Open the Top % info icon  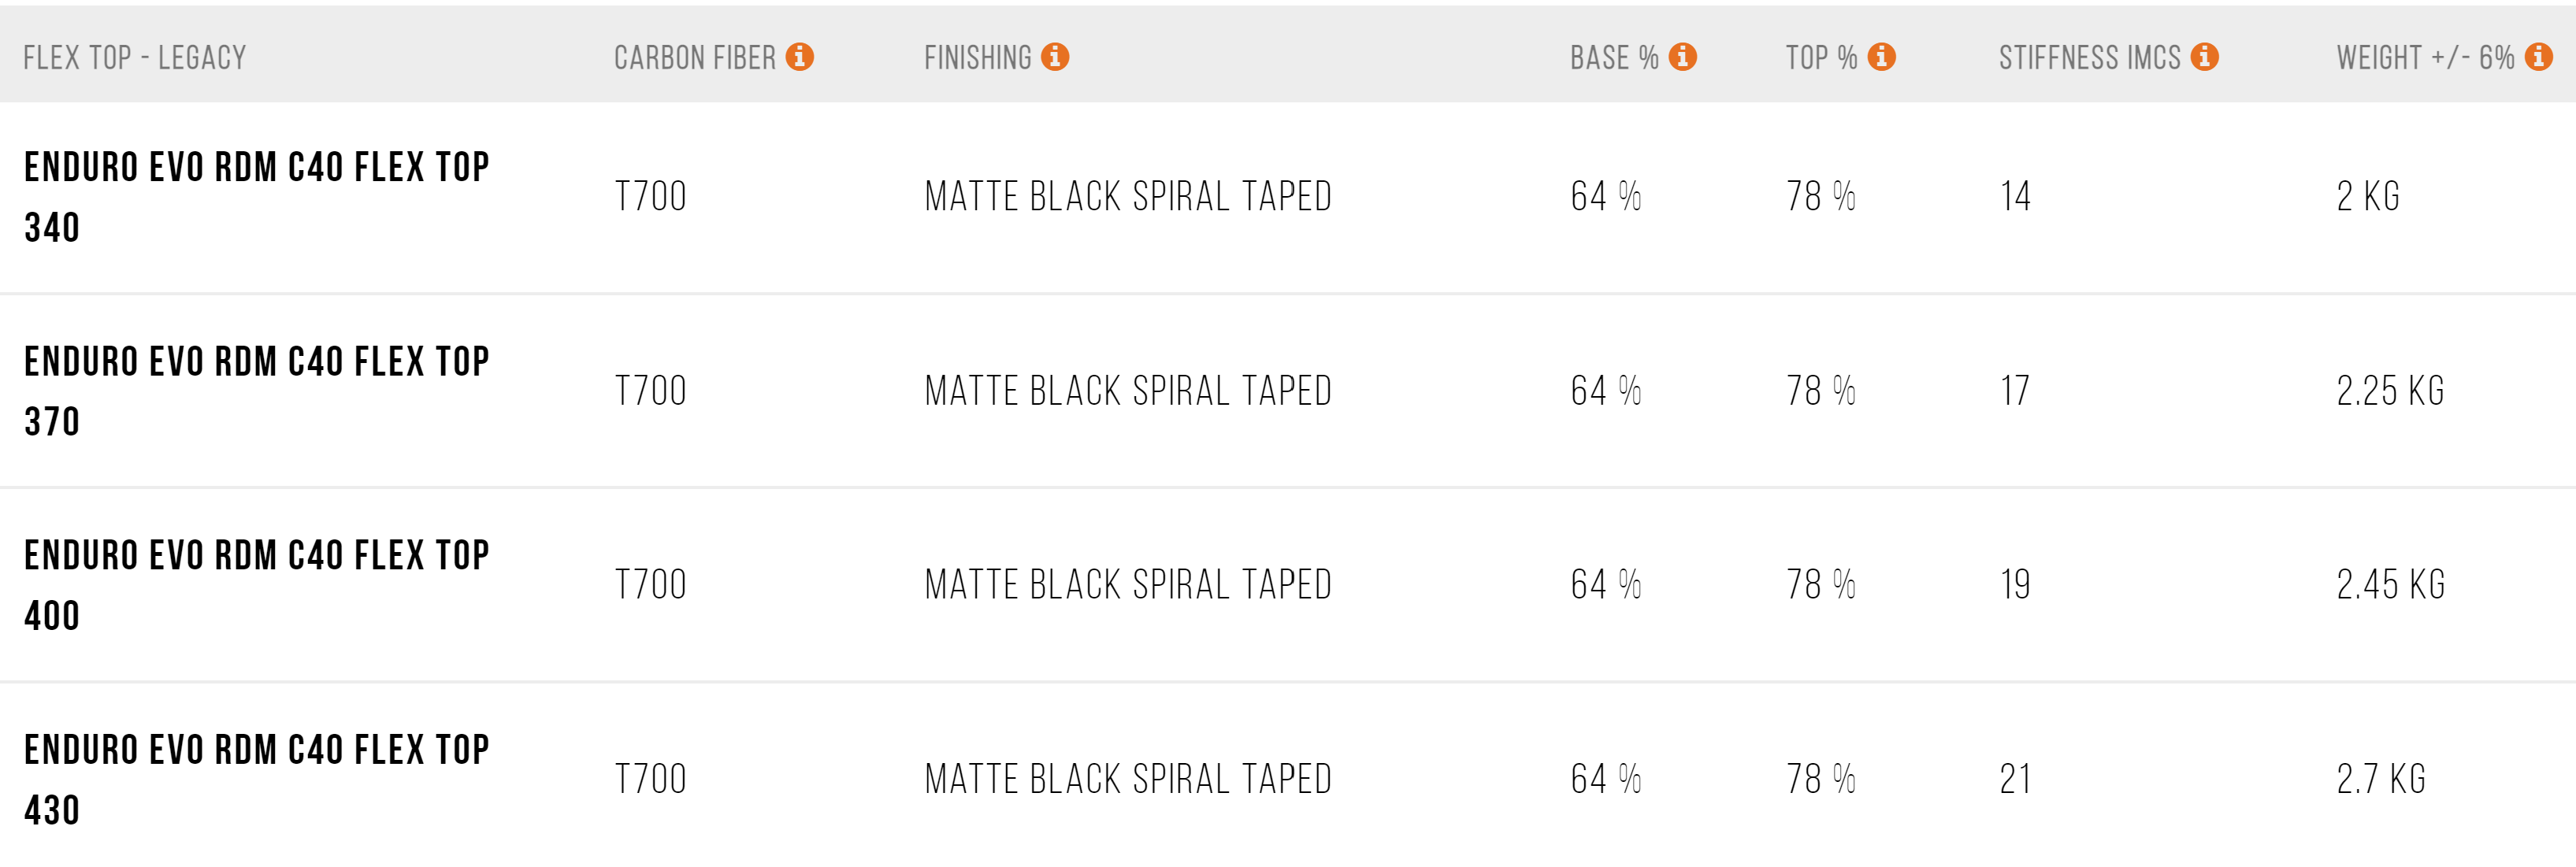click(x=1882, y=57)
